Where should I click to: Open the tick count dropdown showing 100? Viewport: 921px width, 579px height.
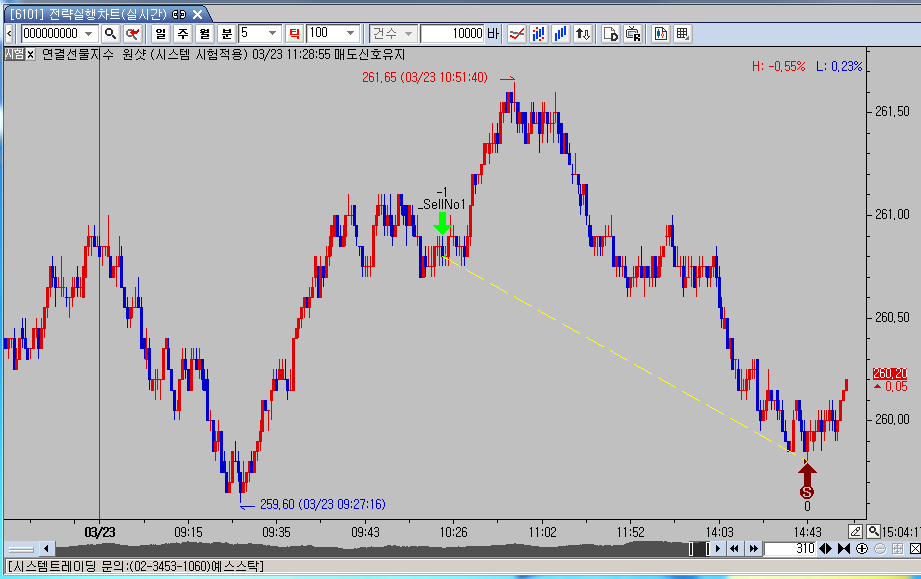click(351, 34)
